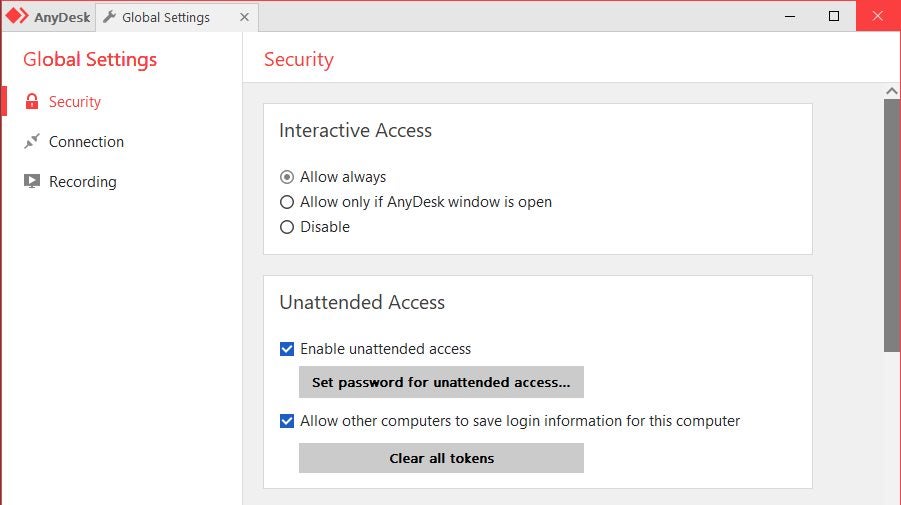Uncheck Allow other computers to save login
Viewport: 901px width, 505px height.
coord(287,421)
